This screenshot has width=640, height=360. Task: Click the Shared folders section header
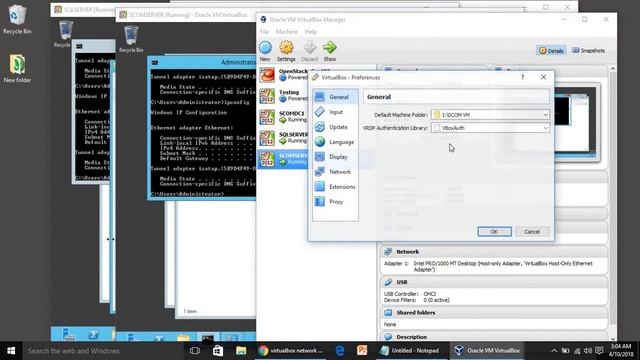click(494, 313)
